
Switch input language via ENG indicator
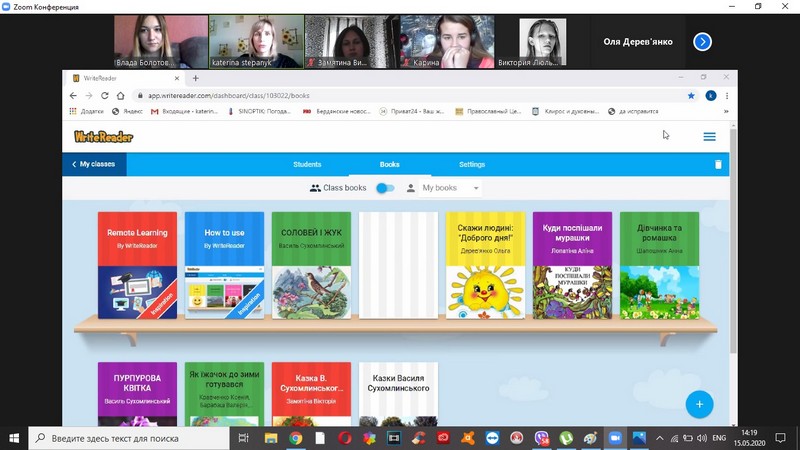click(719, 438)
